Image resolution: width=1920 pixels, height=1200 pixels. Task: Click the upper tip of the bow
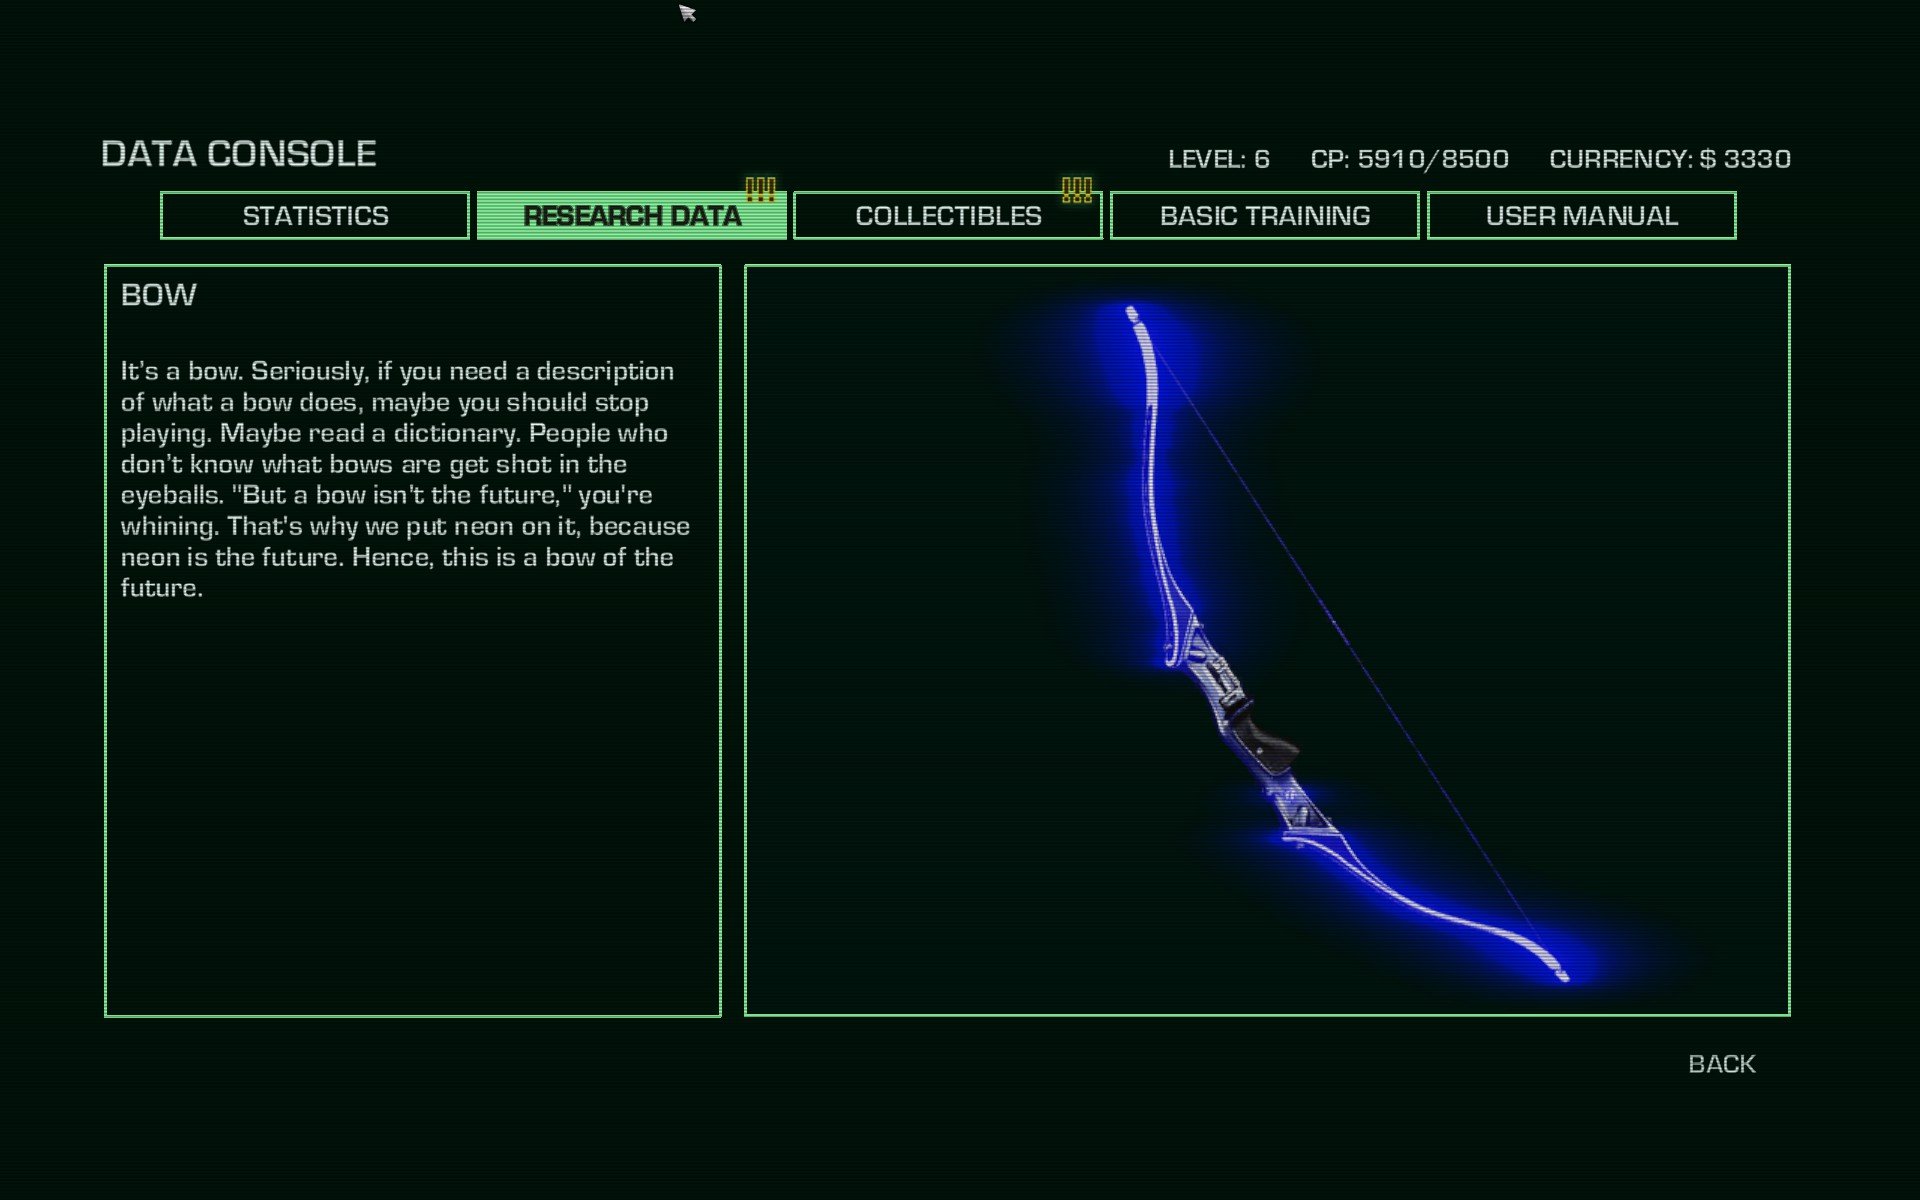1132,314
